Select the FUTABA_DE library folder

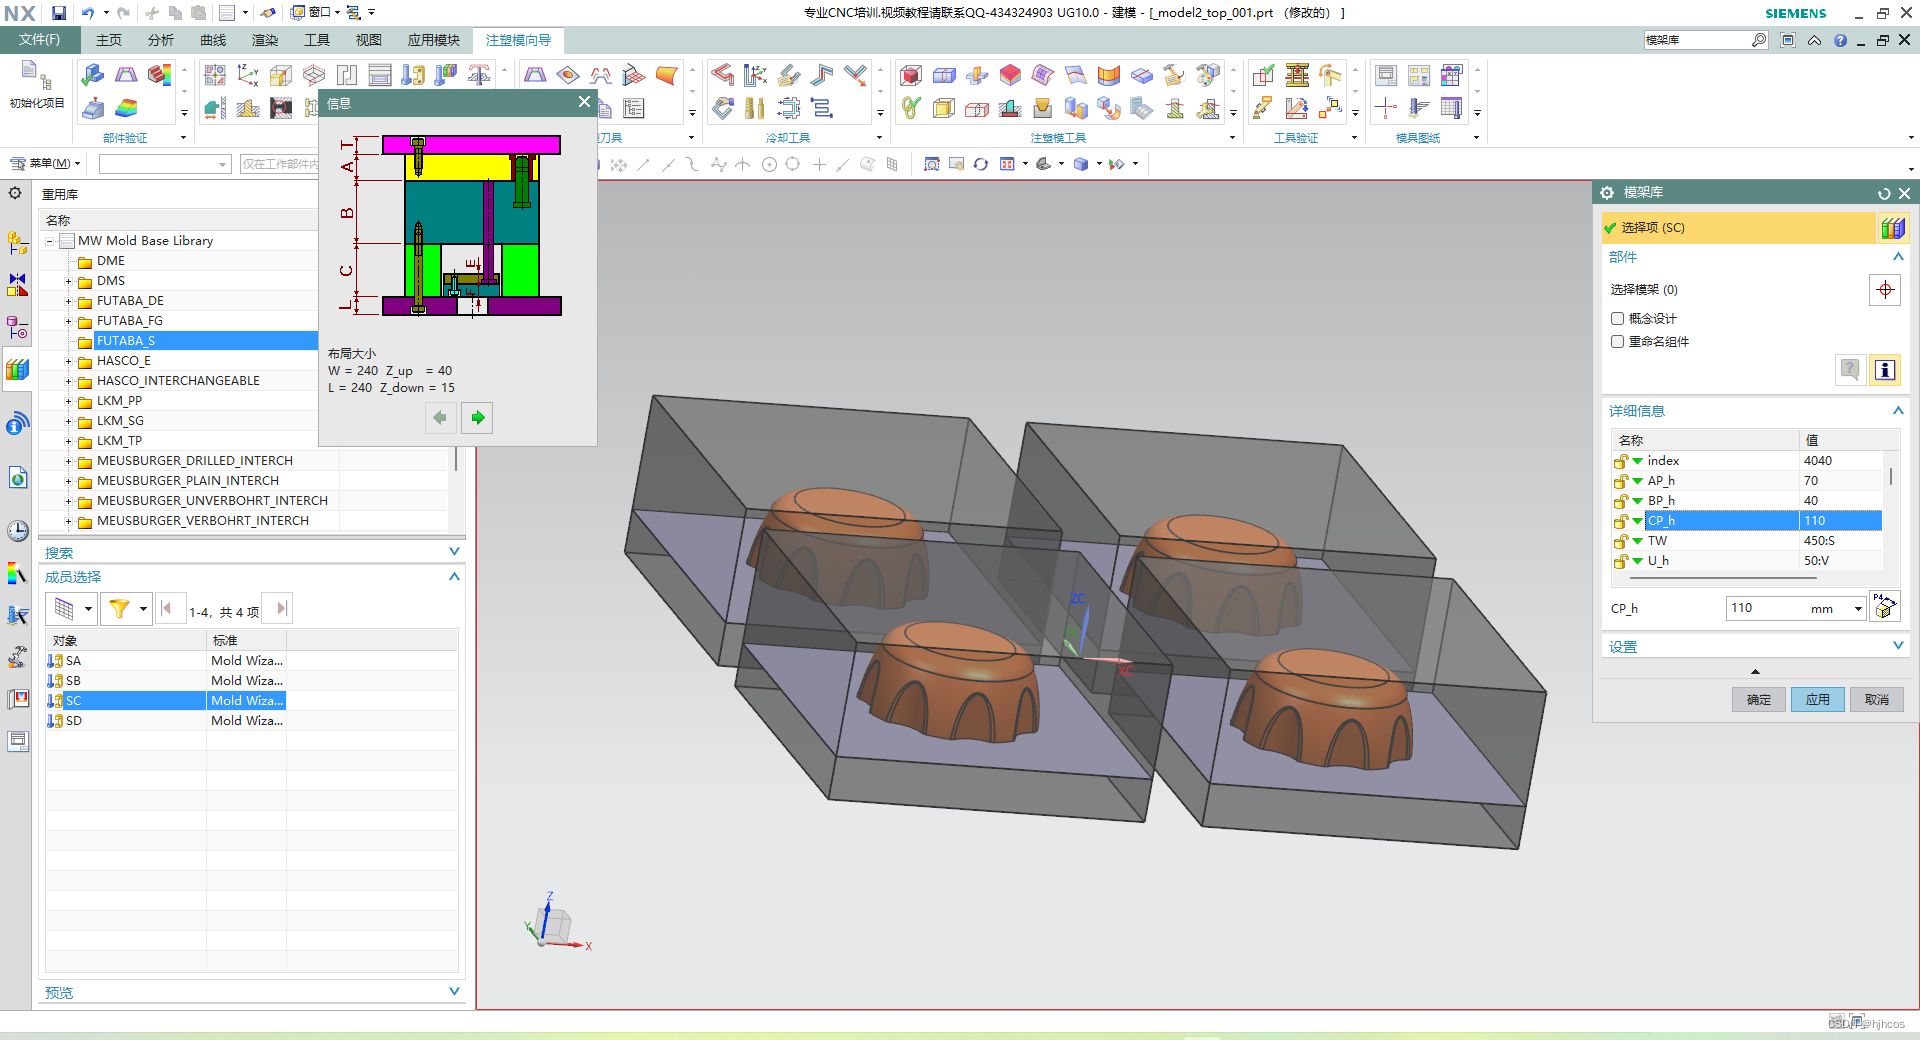[x=130, y=301]
